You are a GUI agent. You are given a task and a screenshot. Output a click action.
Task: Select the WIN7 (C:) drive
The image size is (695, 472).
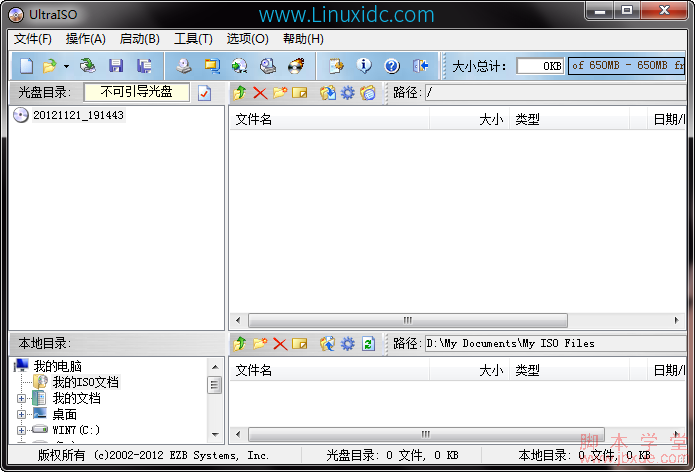point(76,430)
